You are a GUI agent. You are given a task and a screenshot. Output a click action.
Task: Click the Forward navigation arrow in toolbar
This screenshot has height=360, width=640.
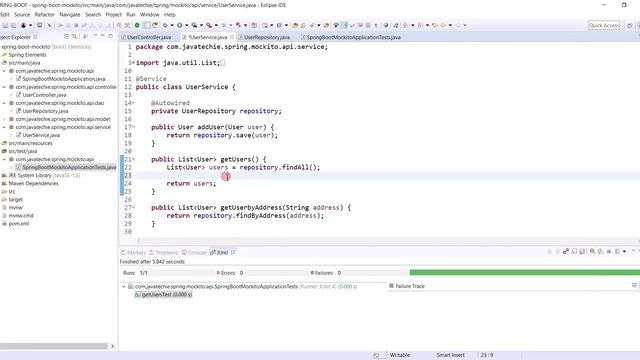(458, 25)
